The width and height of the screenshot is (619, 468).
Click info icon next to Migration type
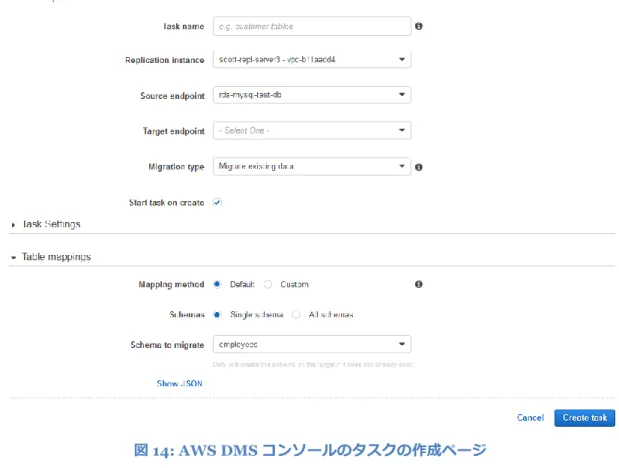tap(419, 167)
